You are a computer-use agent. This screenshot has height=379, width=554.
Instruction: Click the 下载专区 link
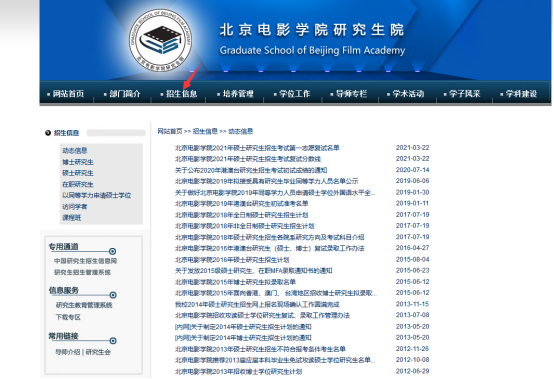(x=68, y=317)
